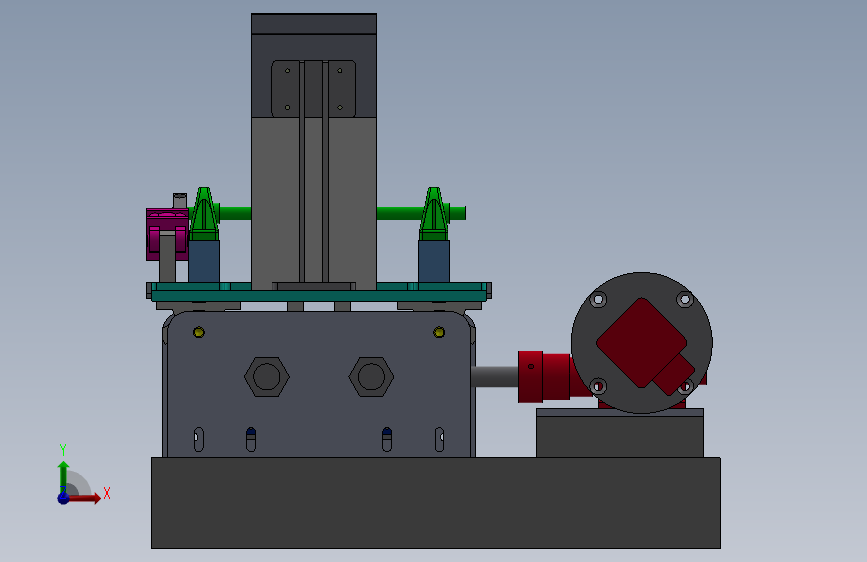Screen dimensions: 867x562
Task: Select the left yellow screw on housing
Action: pyautogui.click(x=199, y=332)
